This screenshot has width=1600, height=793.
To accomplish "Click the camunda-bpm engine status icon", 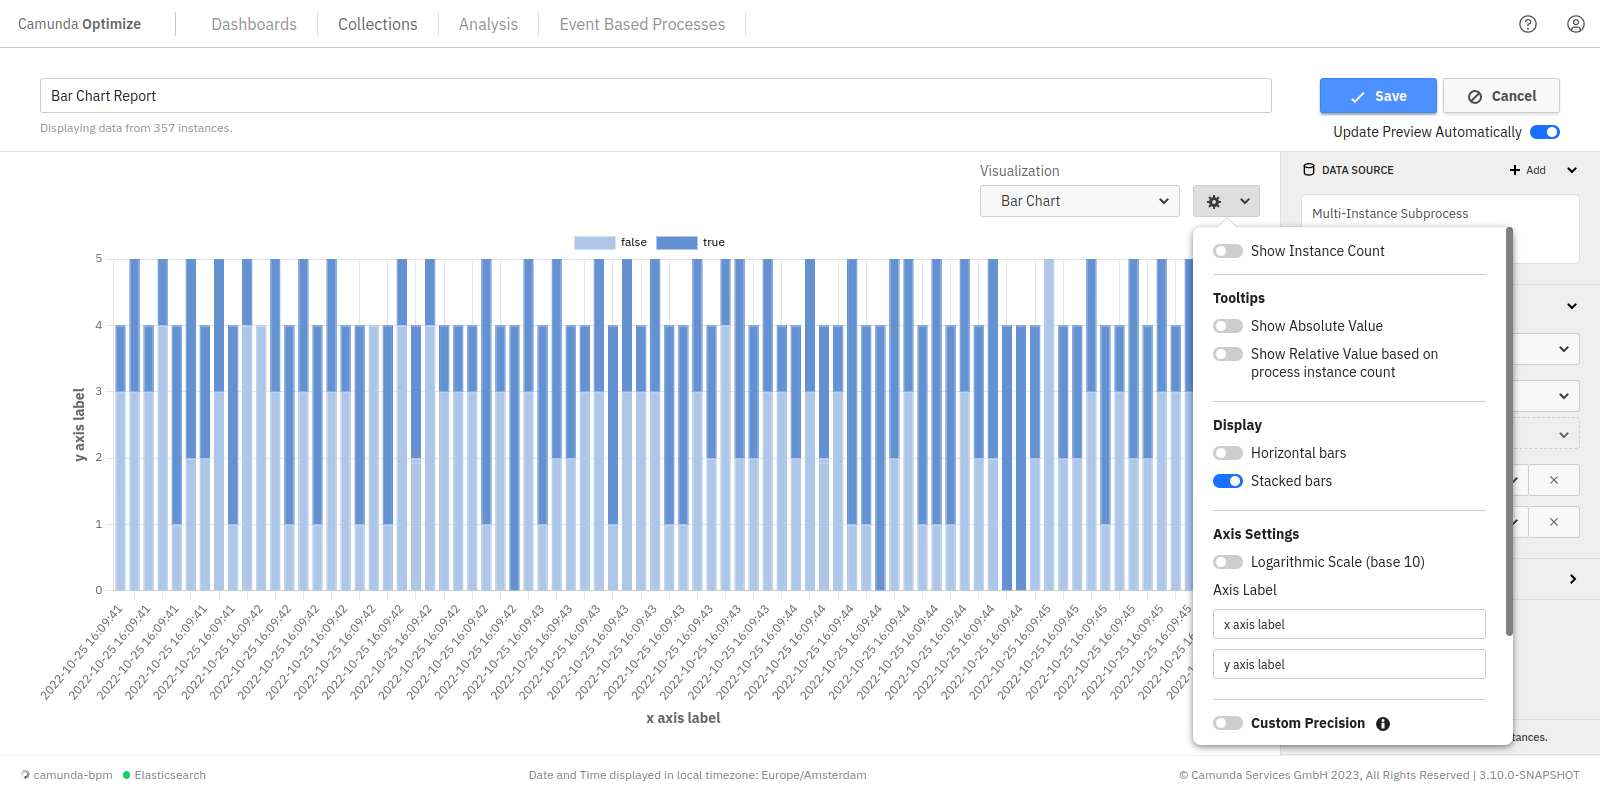I will point(26,775).
